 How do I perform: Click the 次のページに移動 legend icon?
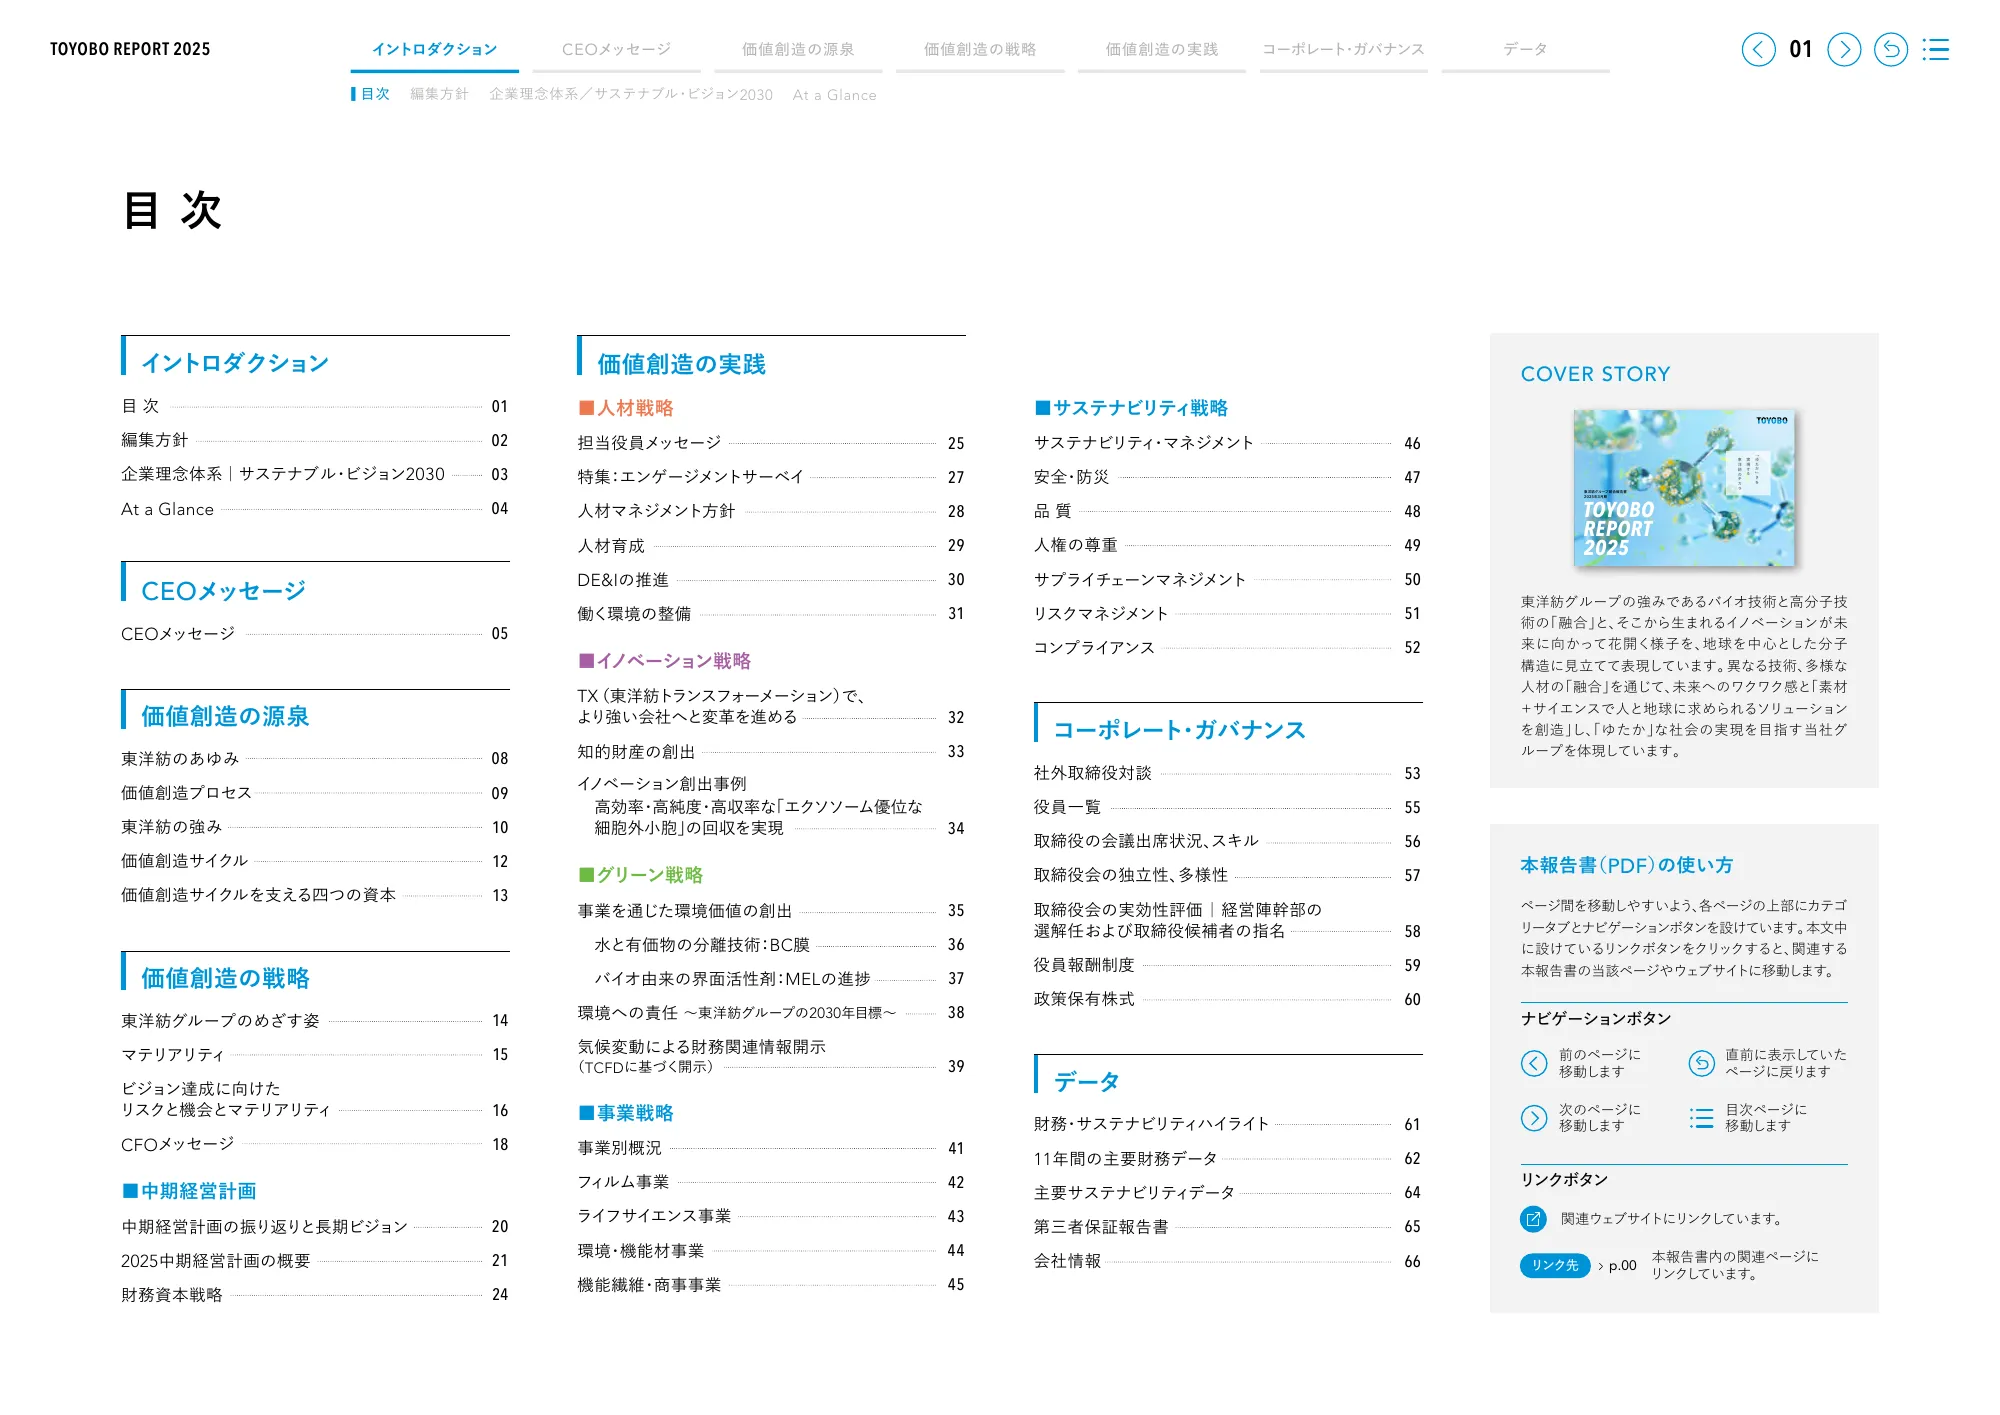(x=1533, y=1118)
